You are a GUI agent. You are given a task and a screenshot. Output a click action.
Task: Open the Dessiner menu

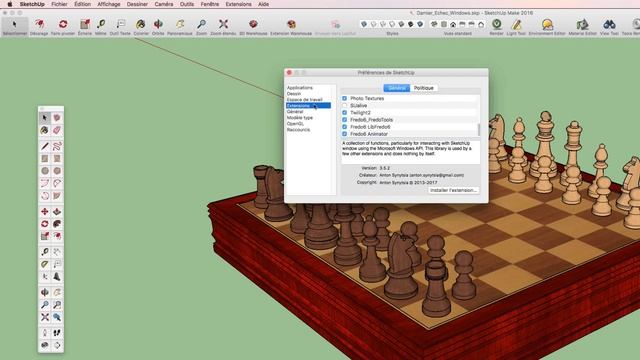[x=137, y=4]
